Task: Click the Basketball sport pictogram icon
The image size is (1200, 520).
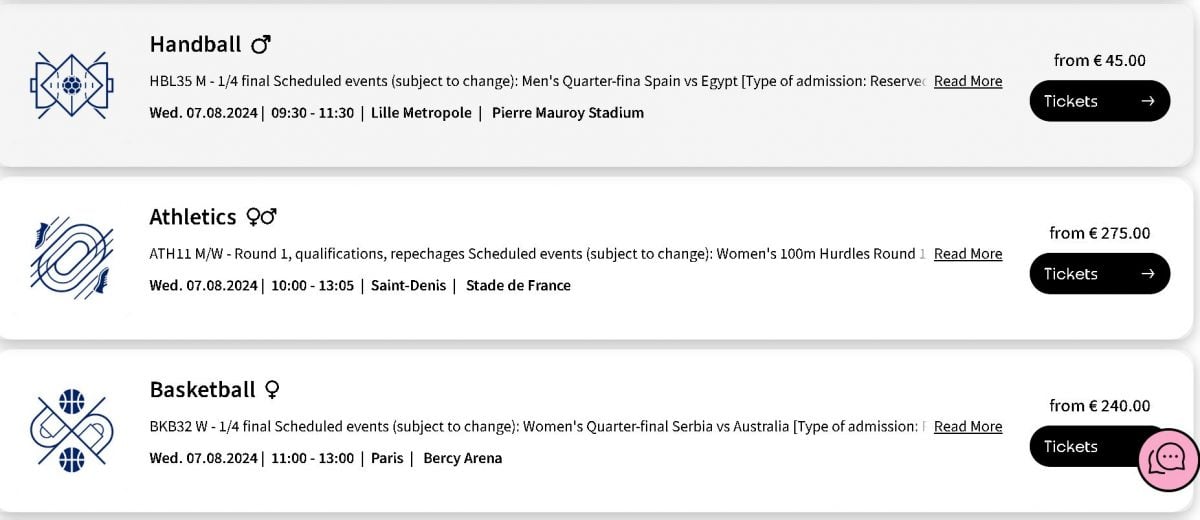Action: pos(71,431)
